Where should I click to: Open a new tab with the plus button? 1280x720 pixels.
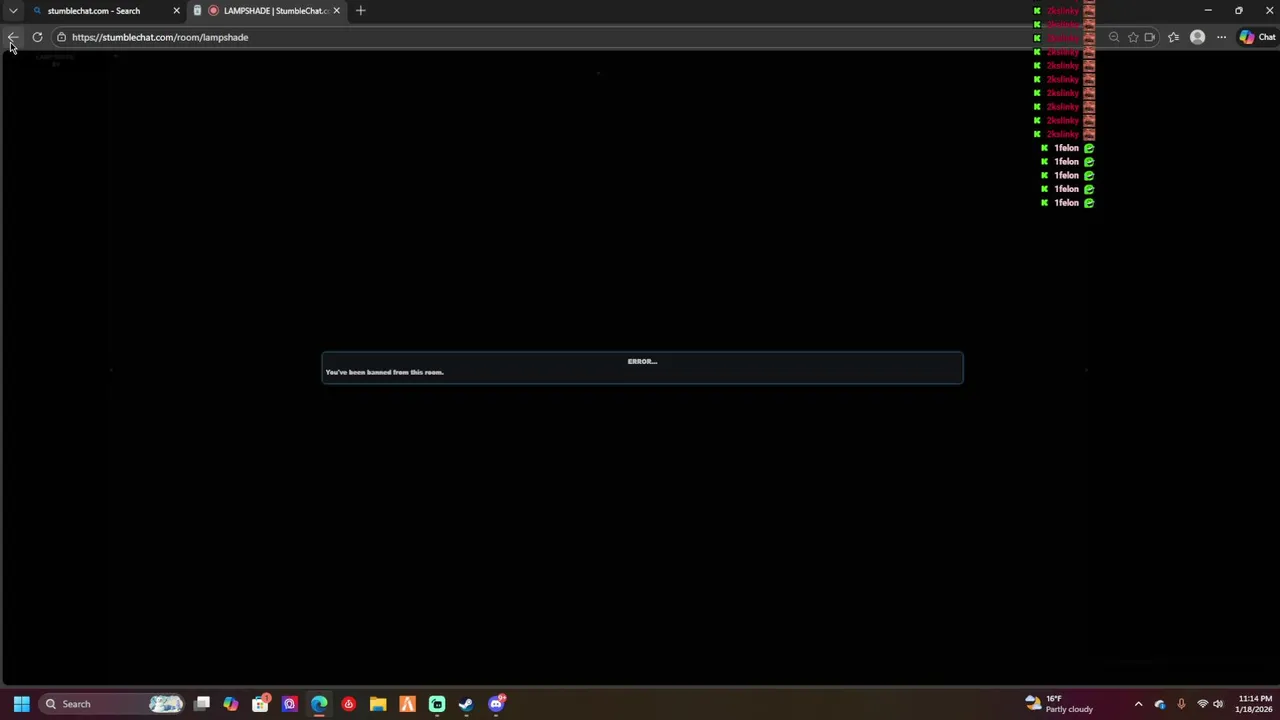pos(361,11)
